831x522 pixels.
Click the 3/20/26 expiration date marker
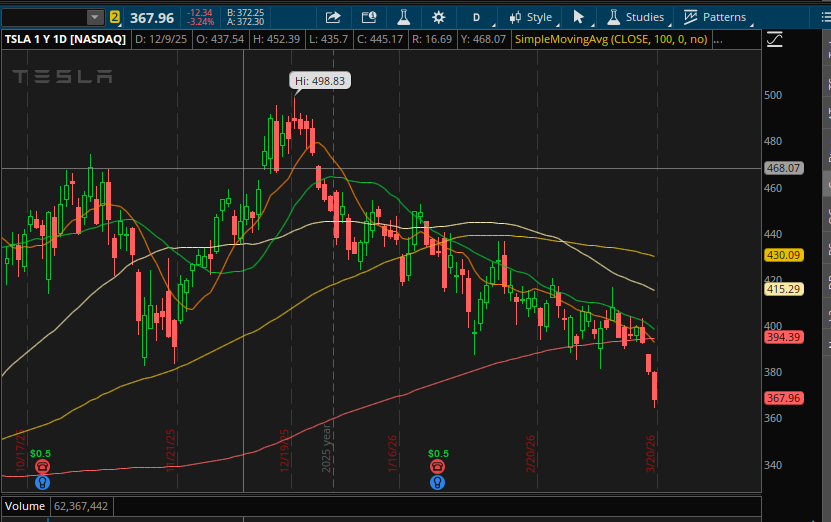coord(650,453)
